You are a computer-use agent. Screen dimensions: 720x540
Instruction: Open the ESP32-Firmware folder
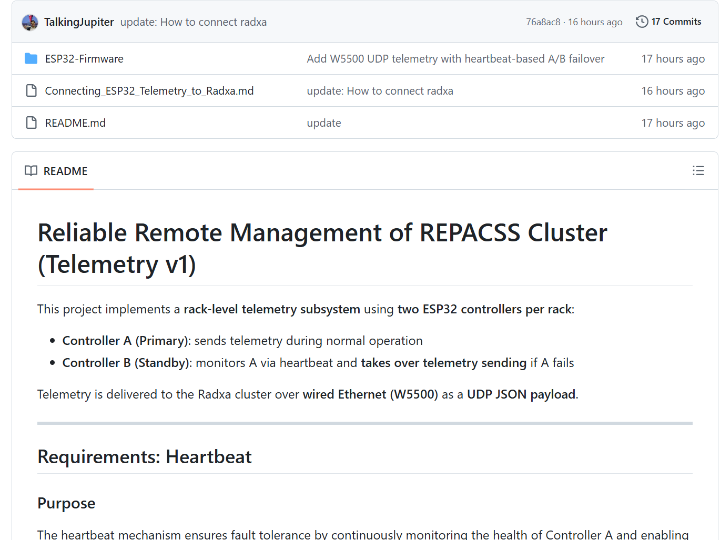[84, 59]
